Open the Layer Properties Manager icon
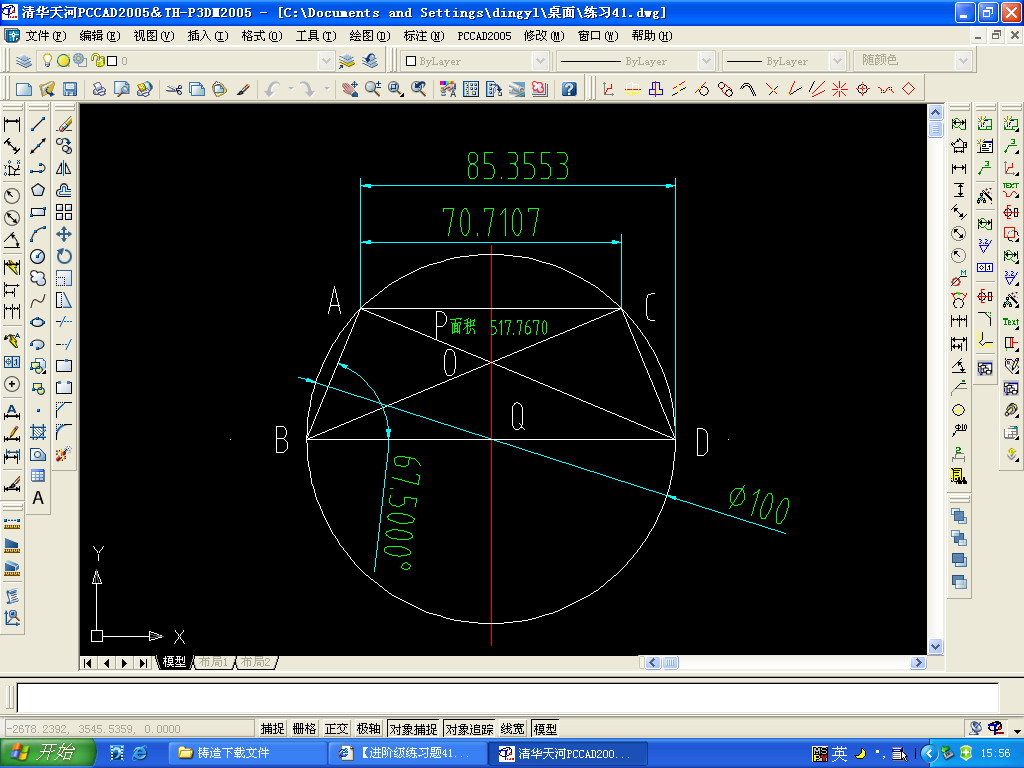 [x=24, y=61]
